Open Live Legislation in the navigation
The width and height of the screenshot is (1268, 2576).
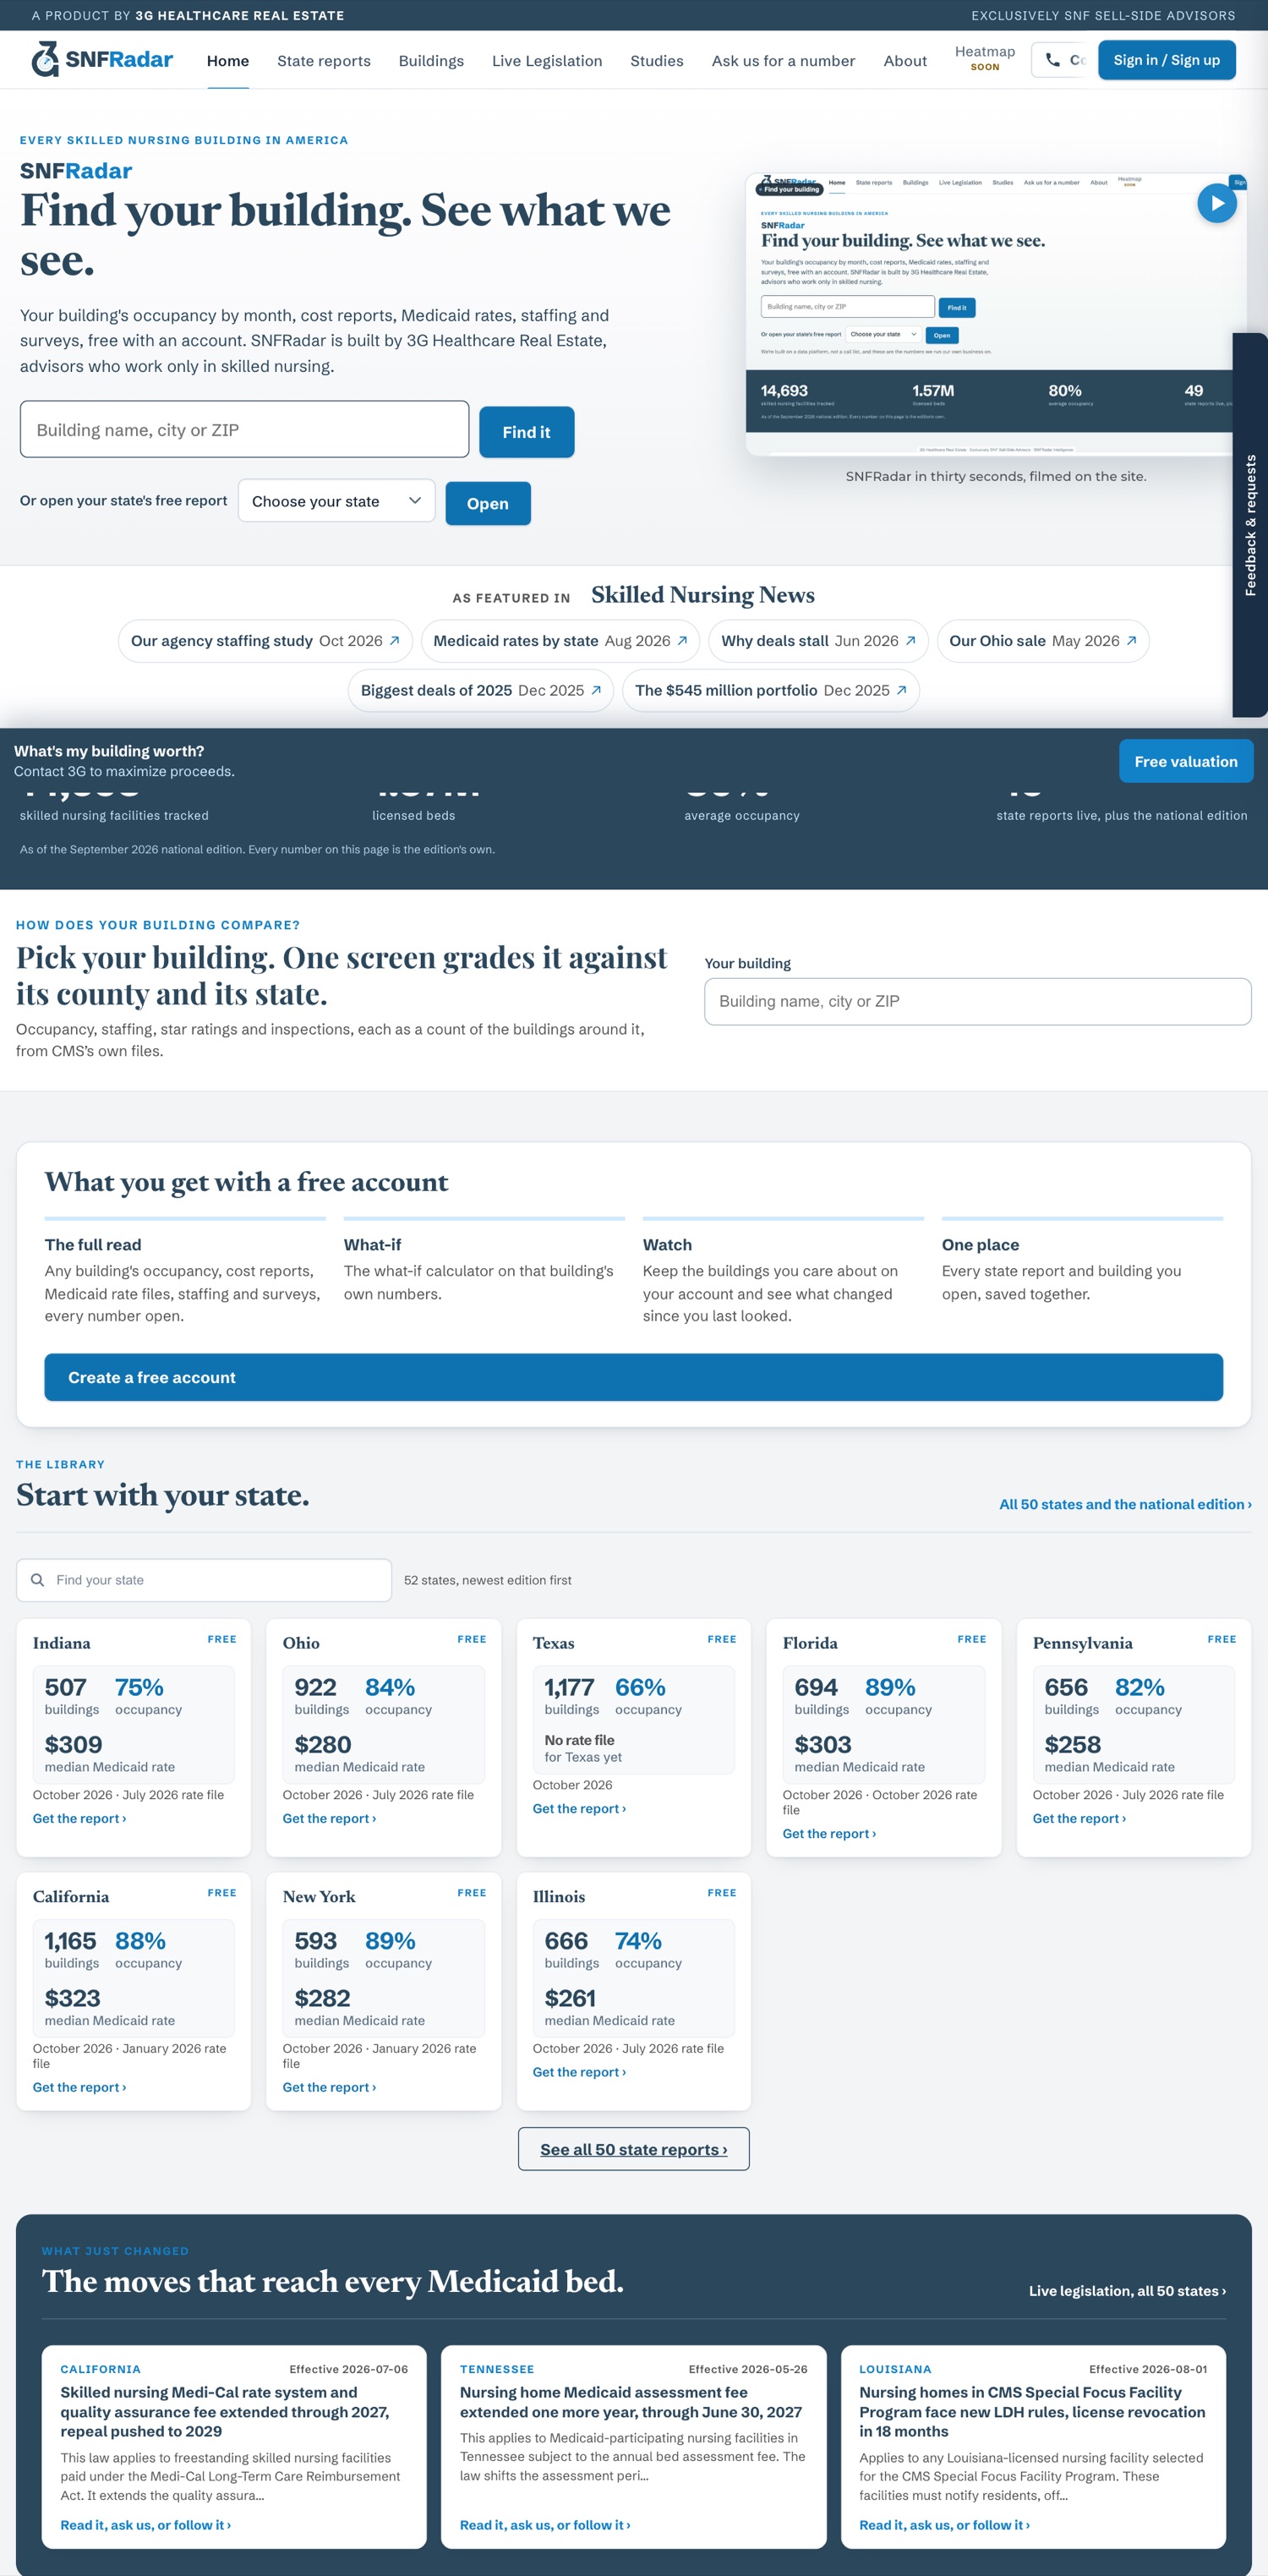[x=547, y=61]
